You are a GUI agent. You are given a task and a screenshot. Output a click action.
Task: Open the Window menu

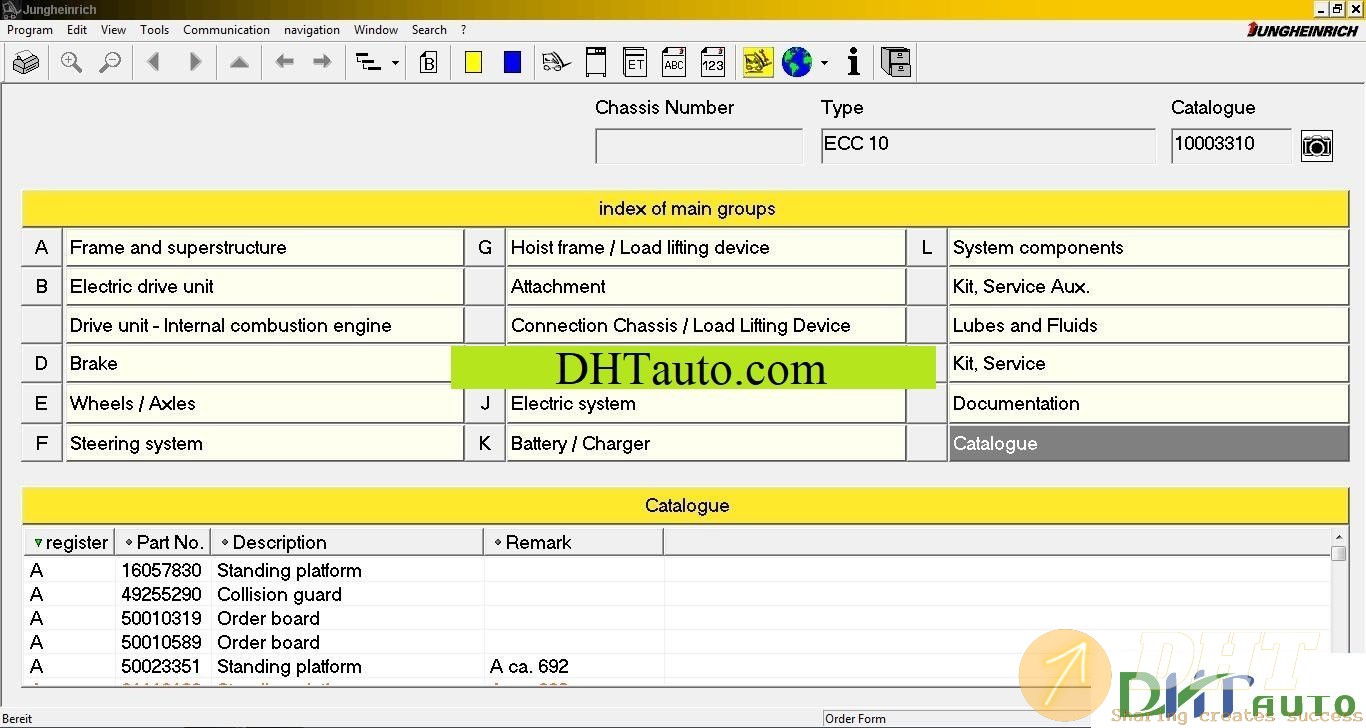point(376,30)
